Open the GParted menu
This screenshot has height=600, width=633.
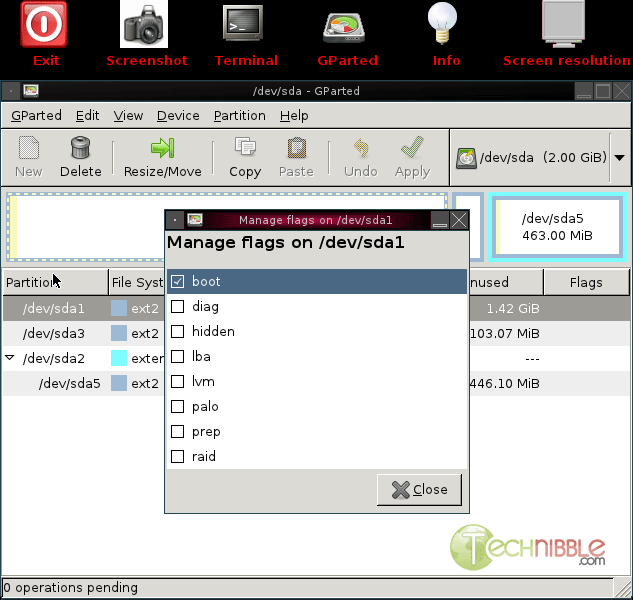click(x=36, y=116)
